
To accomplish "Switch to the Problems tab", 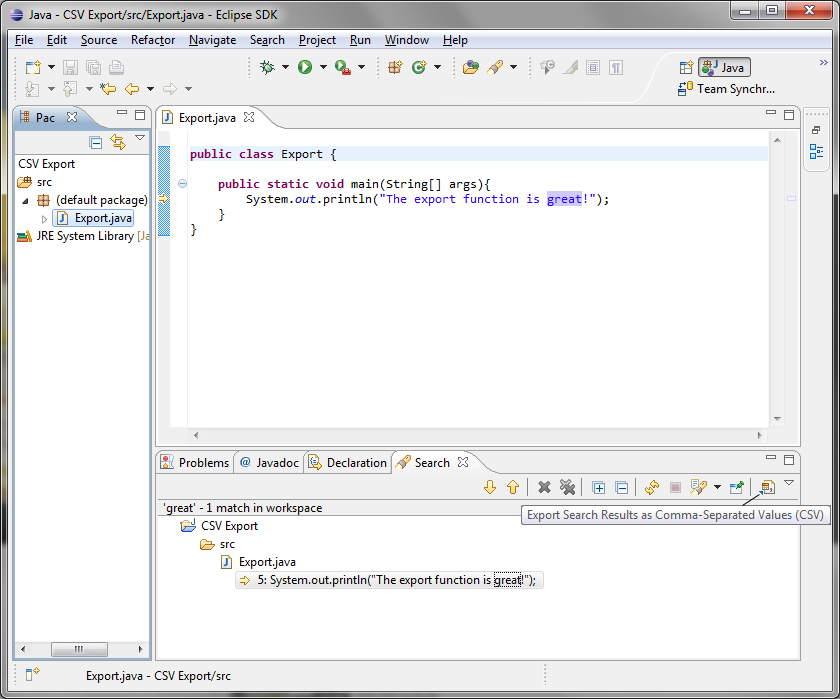I will click(x=195, y=462).
